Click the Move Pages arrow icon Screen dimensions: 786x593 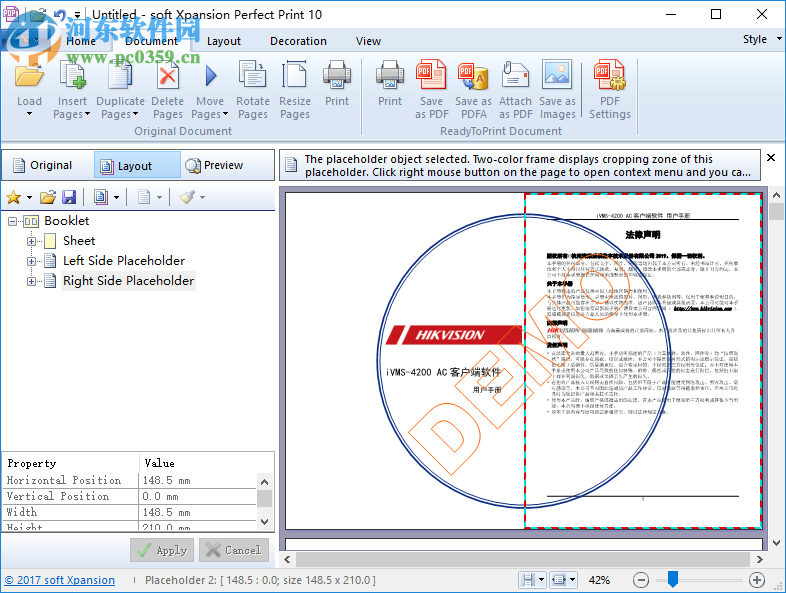[211, 76]
